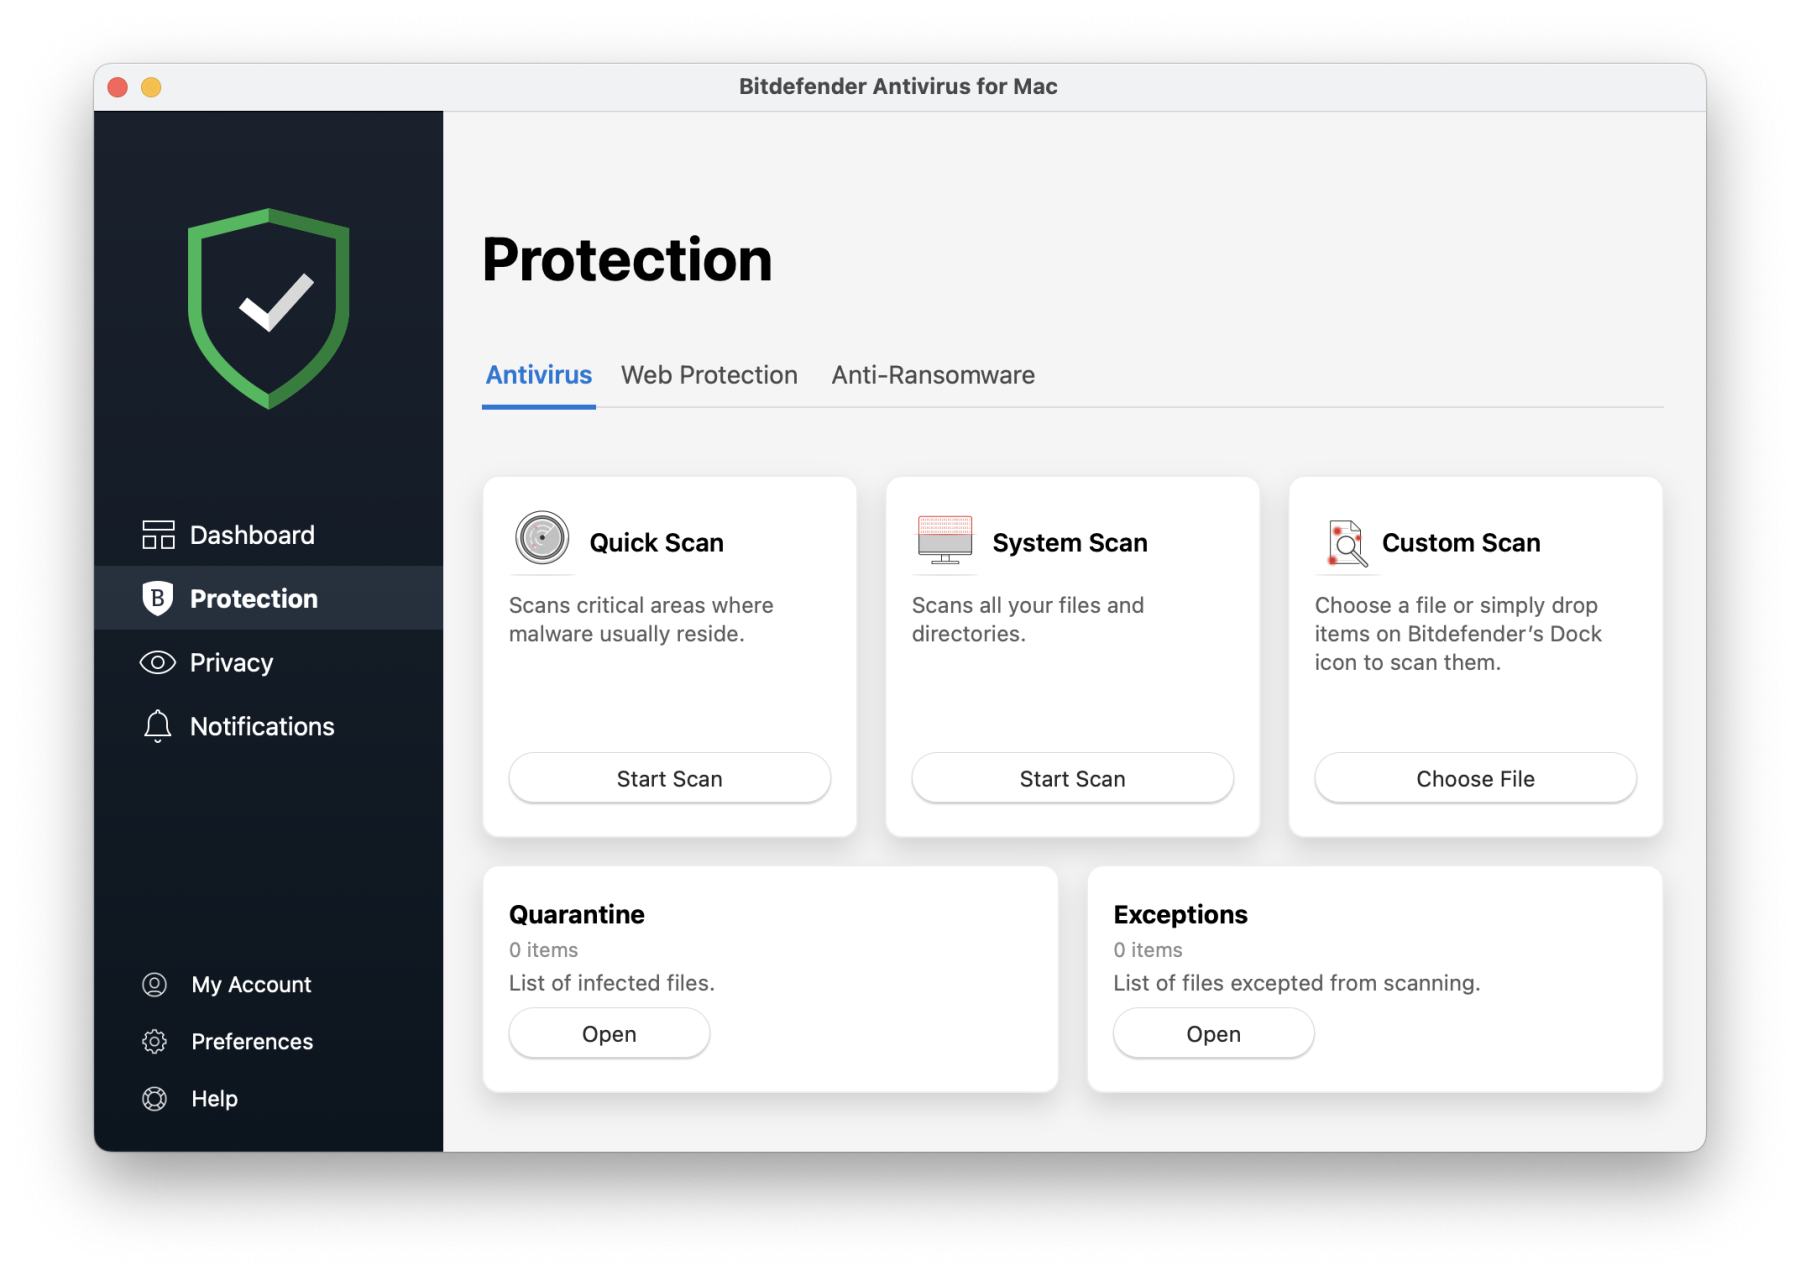Viewport: 1800px width, 1276px height.
Task: Start a System Scan
Action: (1072, 778)
